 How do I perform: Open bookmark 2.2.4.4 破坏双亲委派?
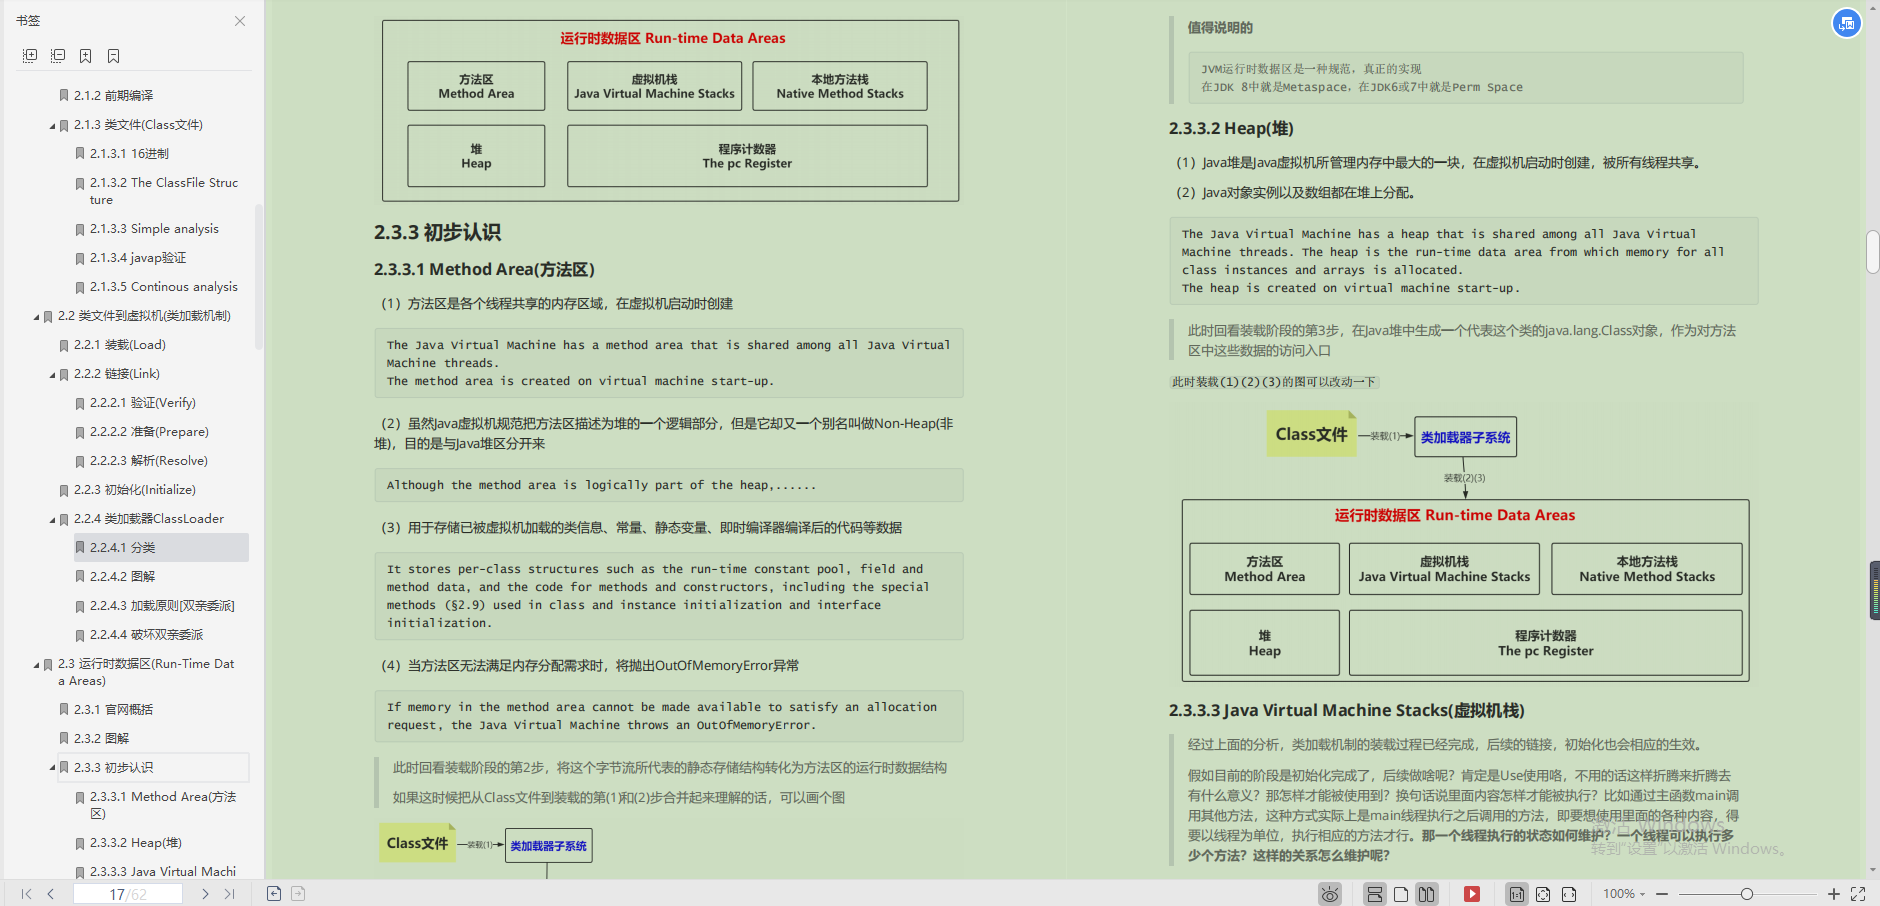click(x=146, y=635)
